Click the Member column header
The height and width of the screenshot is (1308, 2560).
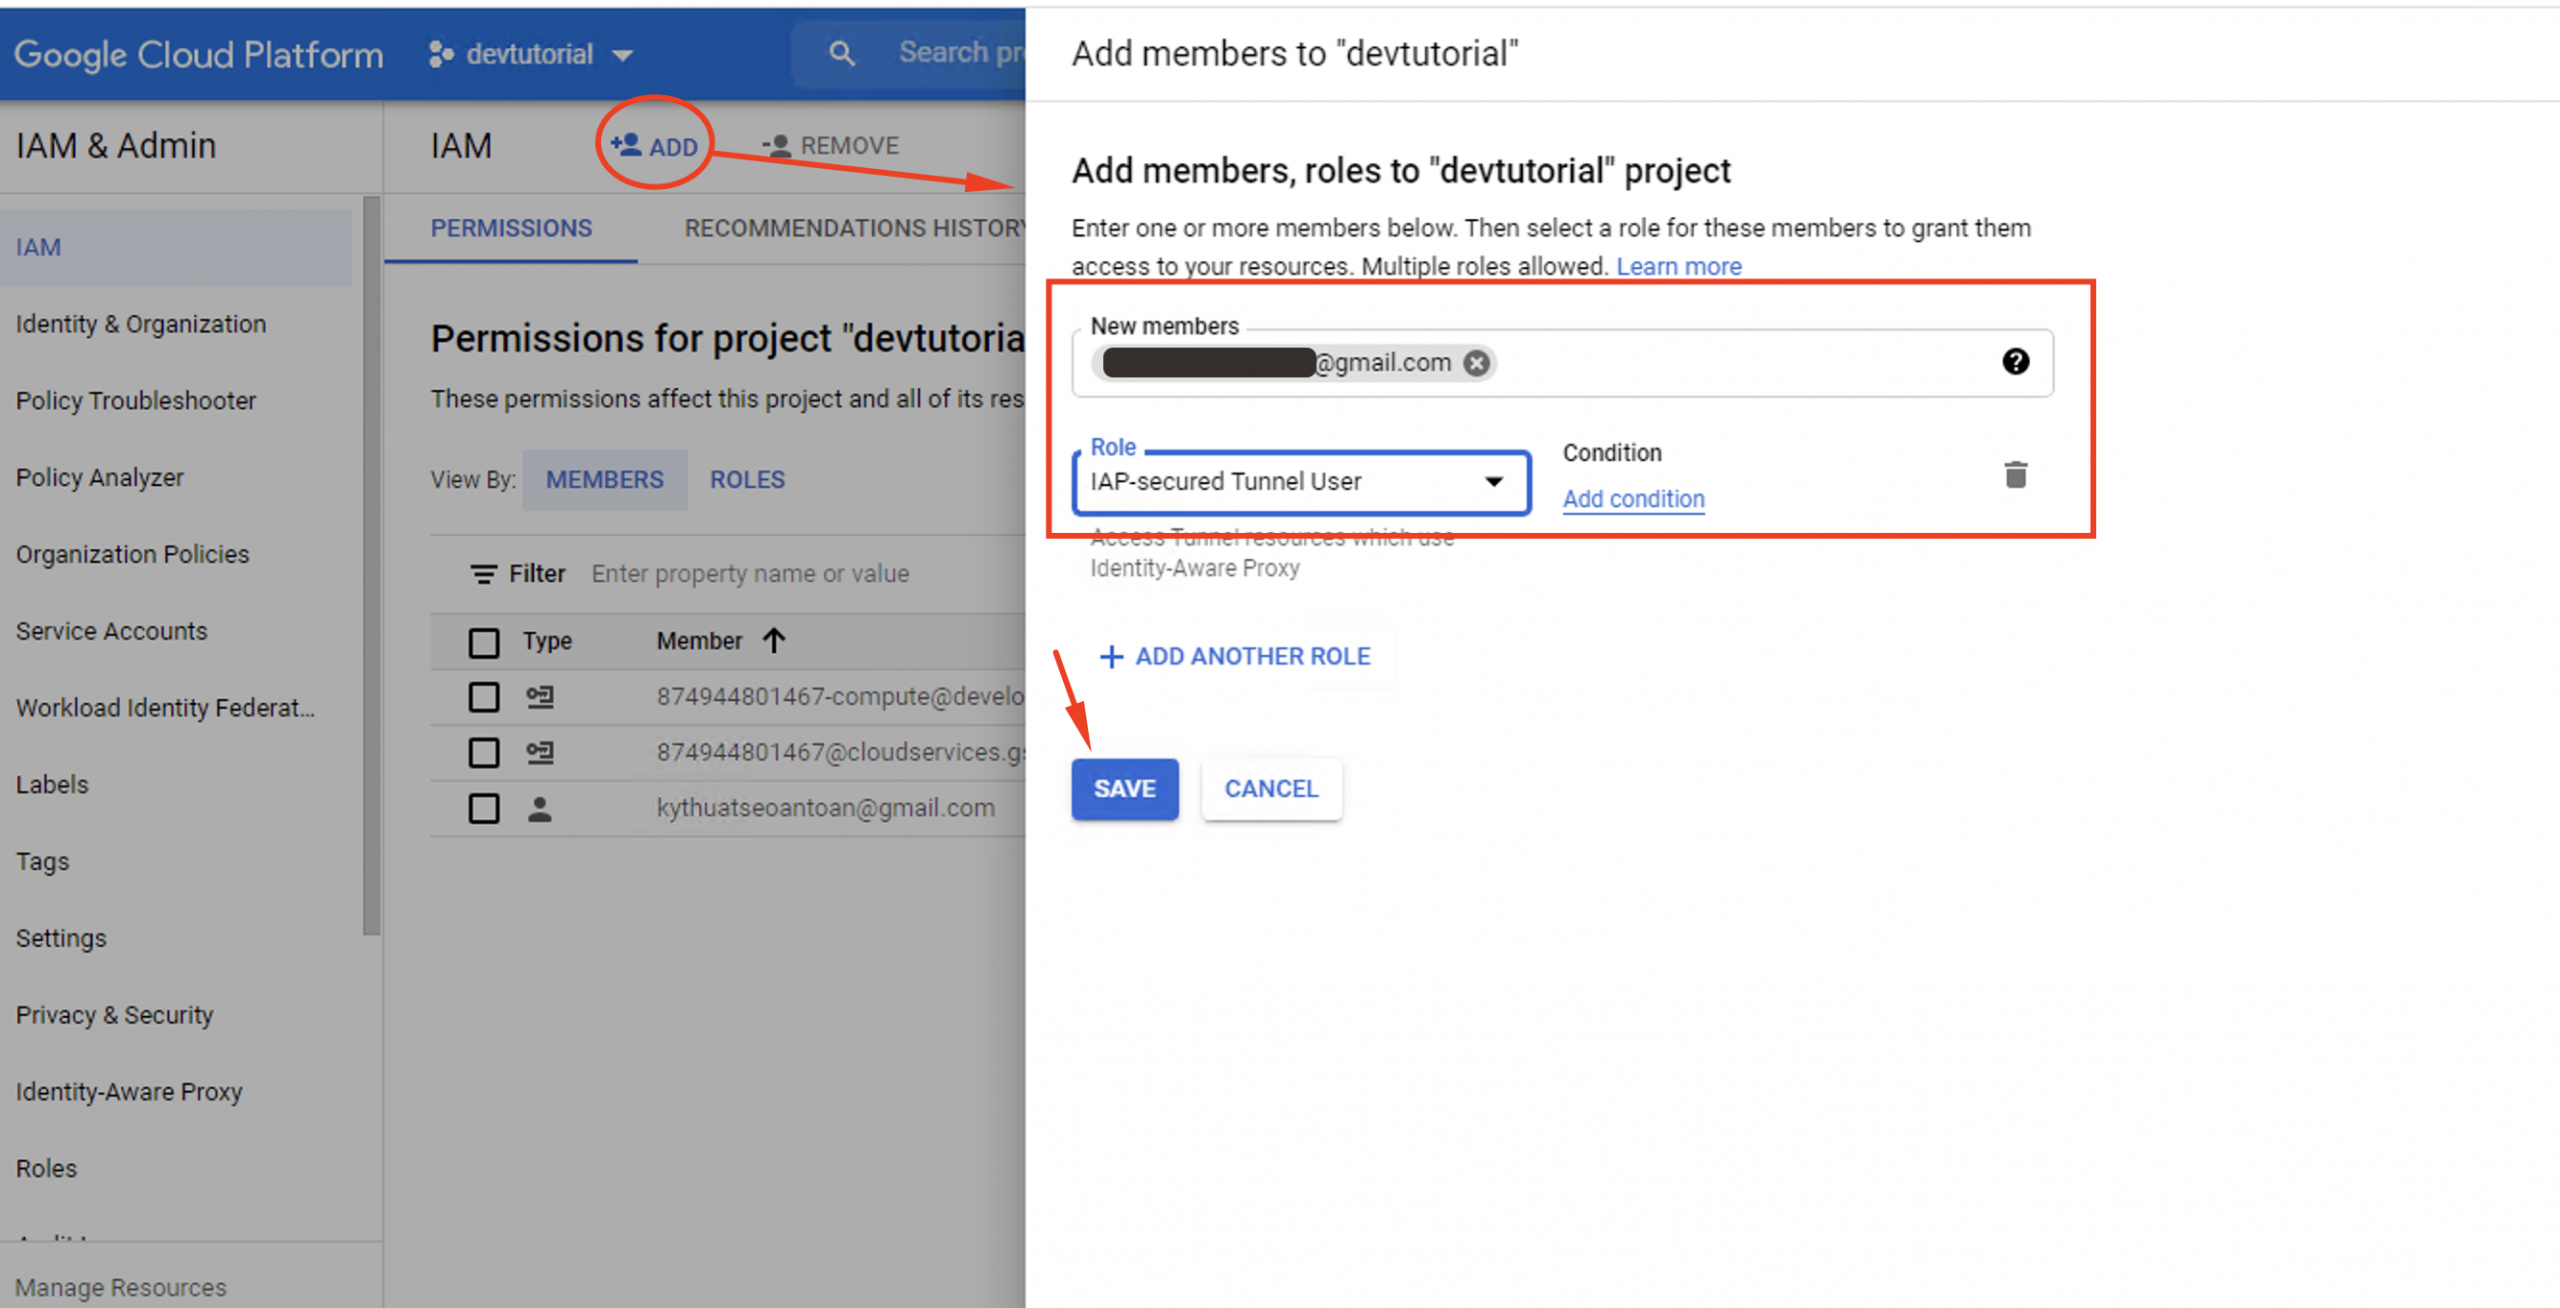699,641
